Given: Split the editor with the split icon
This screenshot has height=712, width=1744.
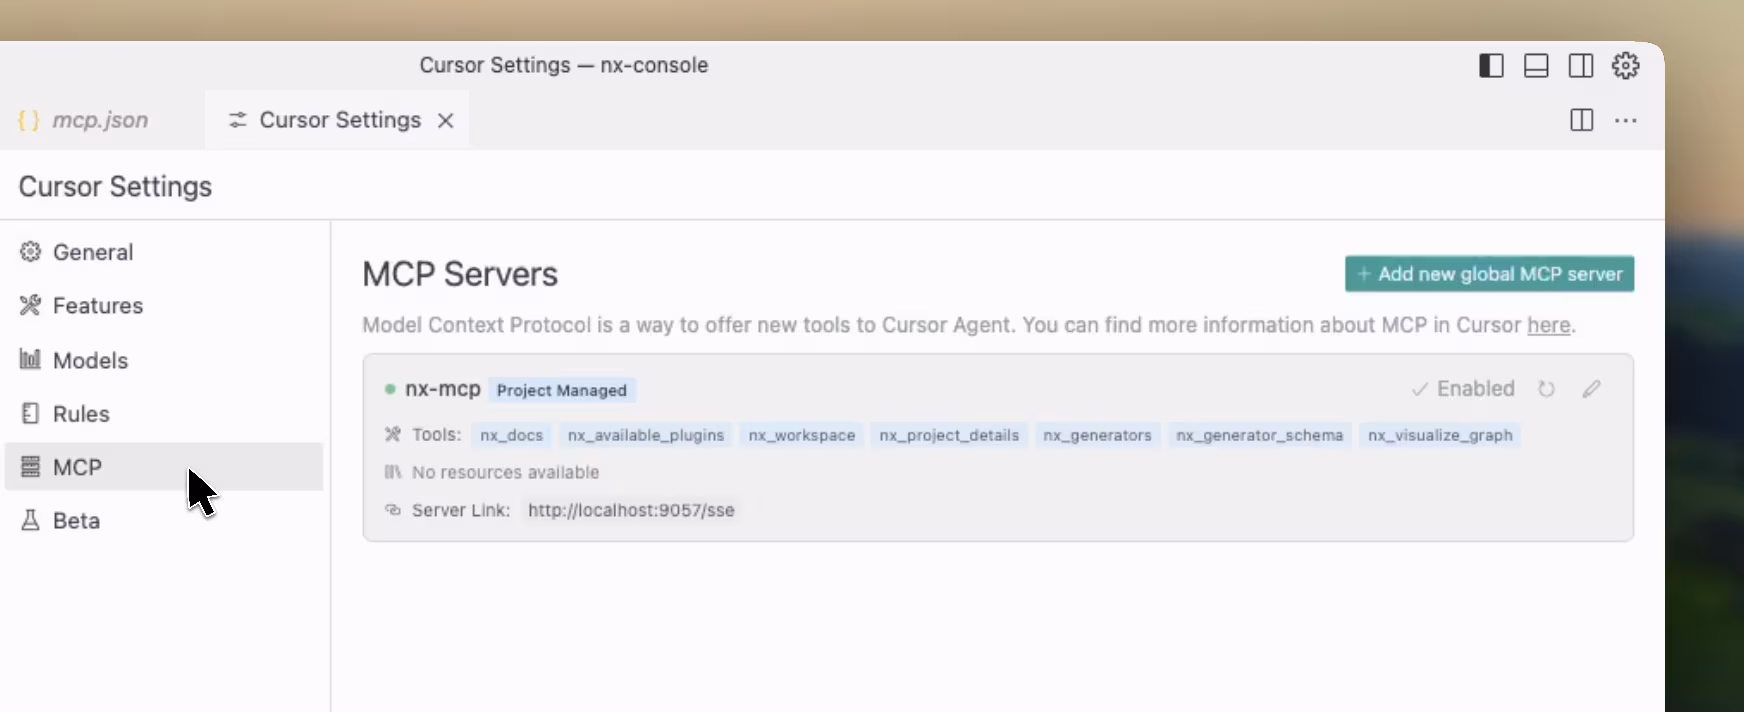Looking at the screenshot, I should (1581, 121).
